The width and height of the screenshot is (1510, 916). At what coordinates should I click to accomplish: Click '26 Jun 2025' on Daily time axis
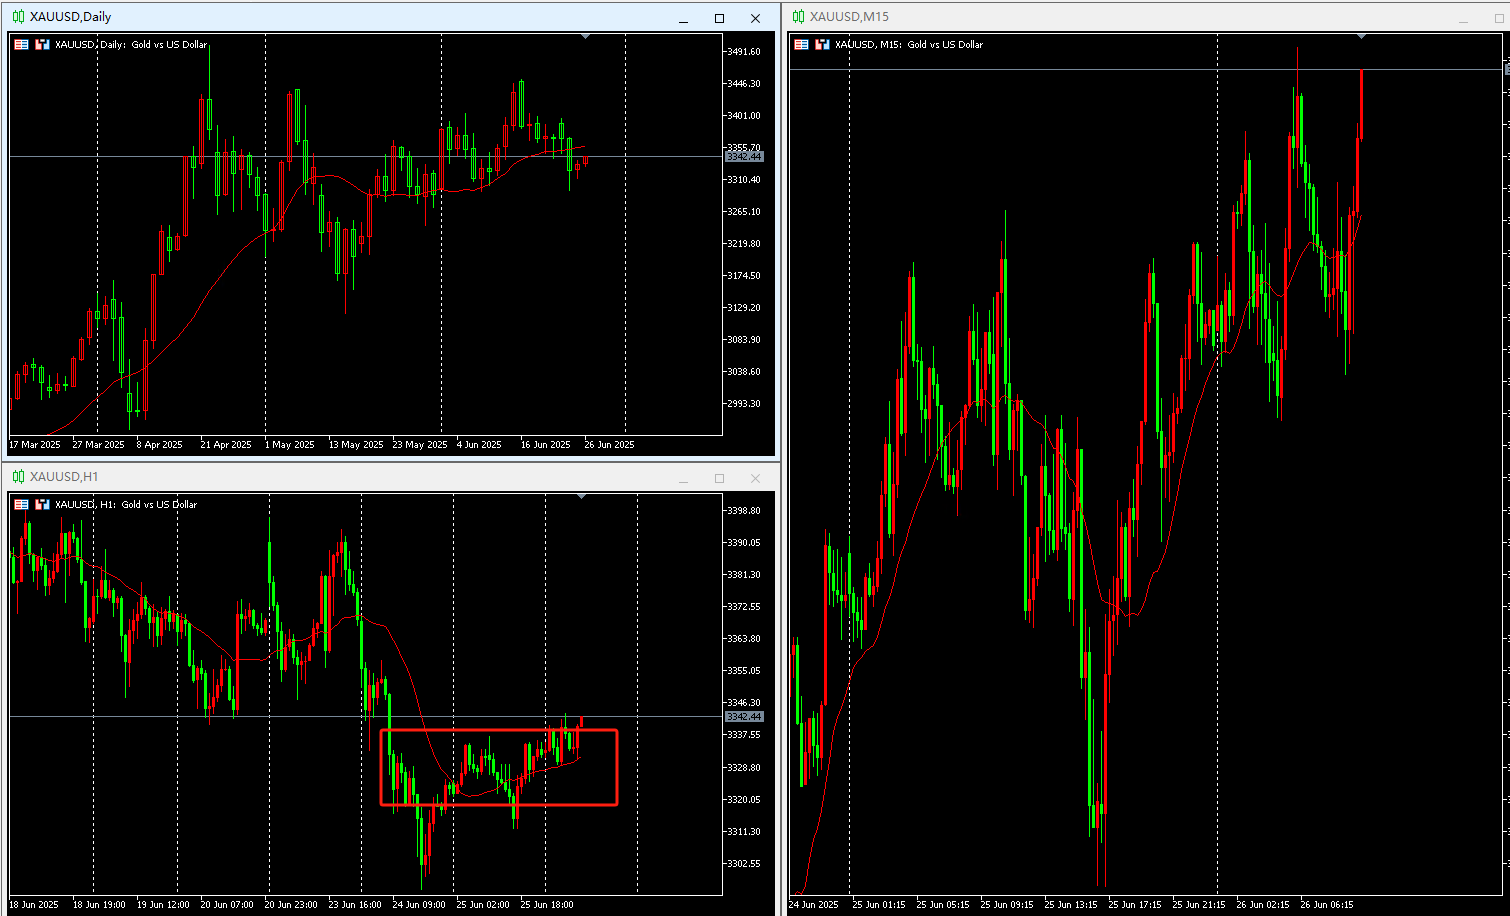(610, 445)
